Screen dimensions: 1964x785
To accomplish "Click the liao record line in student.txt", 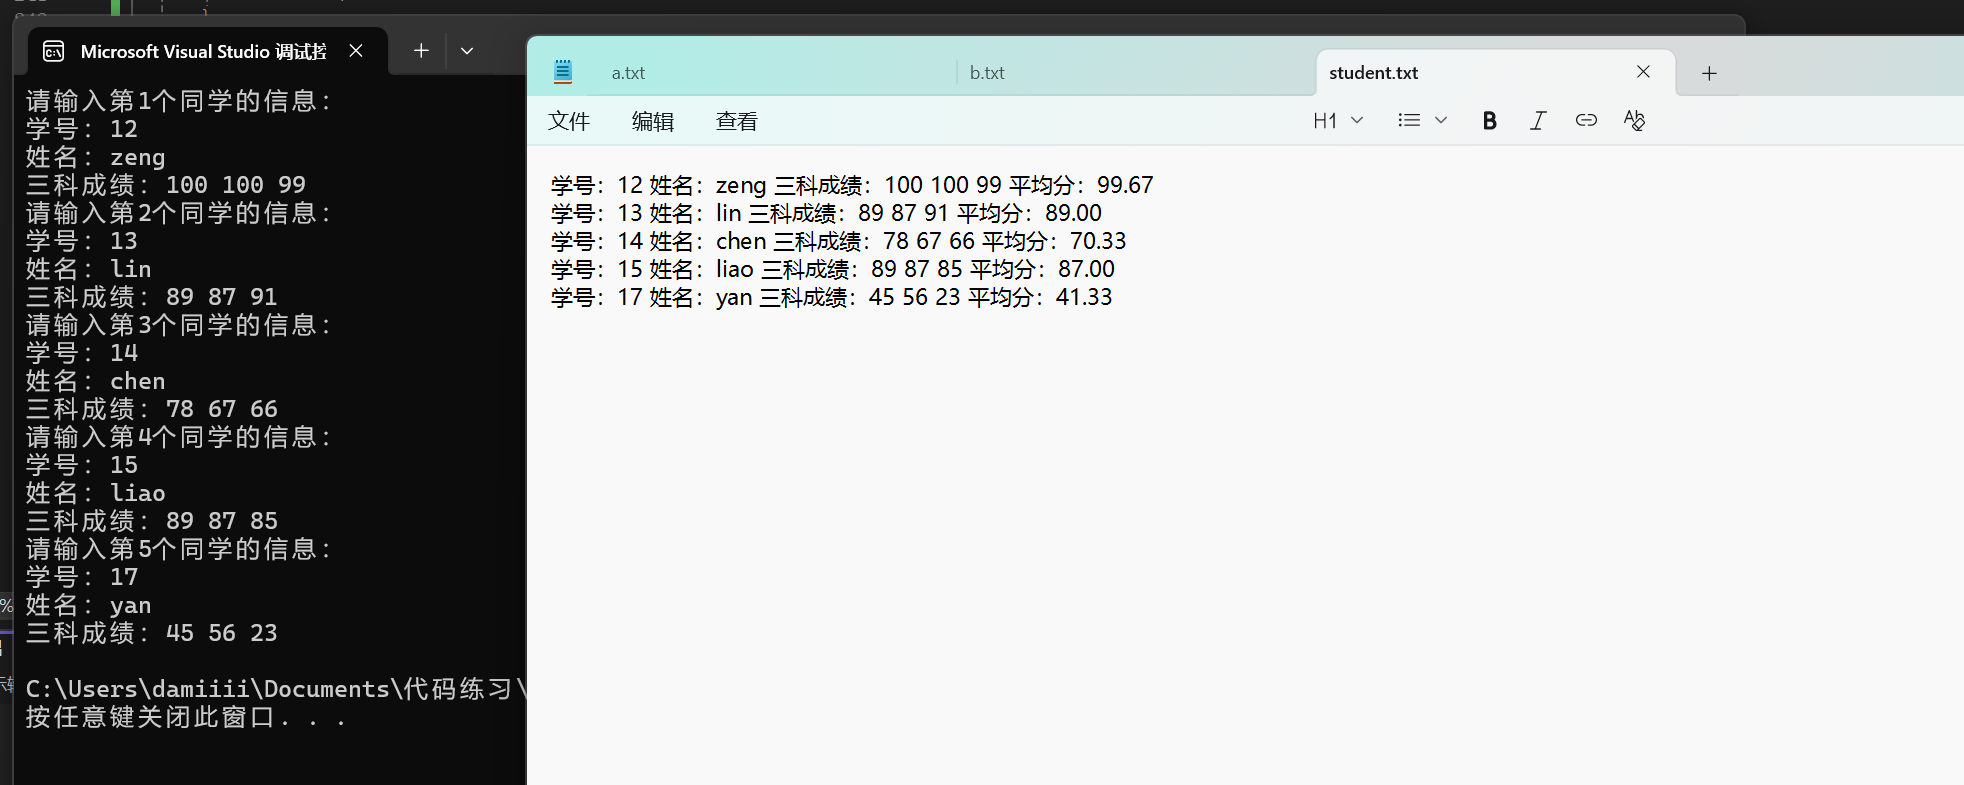I will pyautogui.click(x=832, y=269).
